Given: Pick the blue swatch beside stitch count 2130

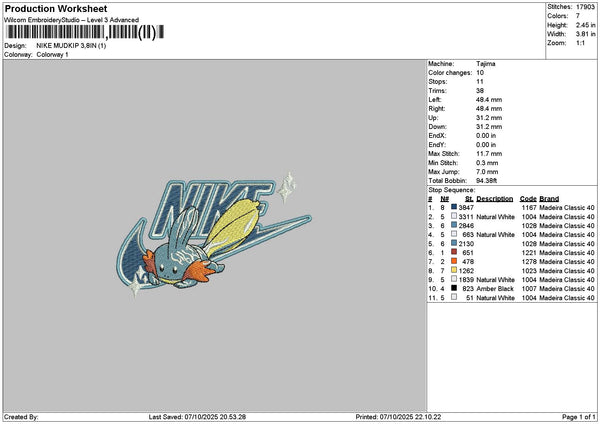Looking at the screenshot, I should pos(454,243).
